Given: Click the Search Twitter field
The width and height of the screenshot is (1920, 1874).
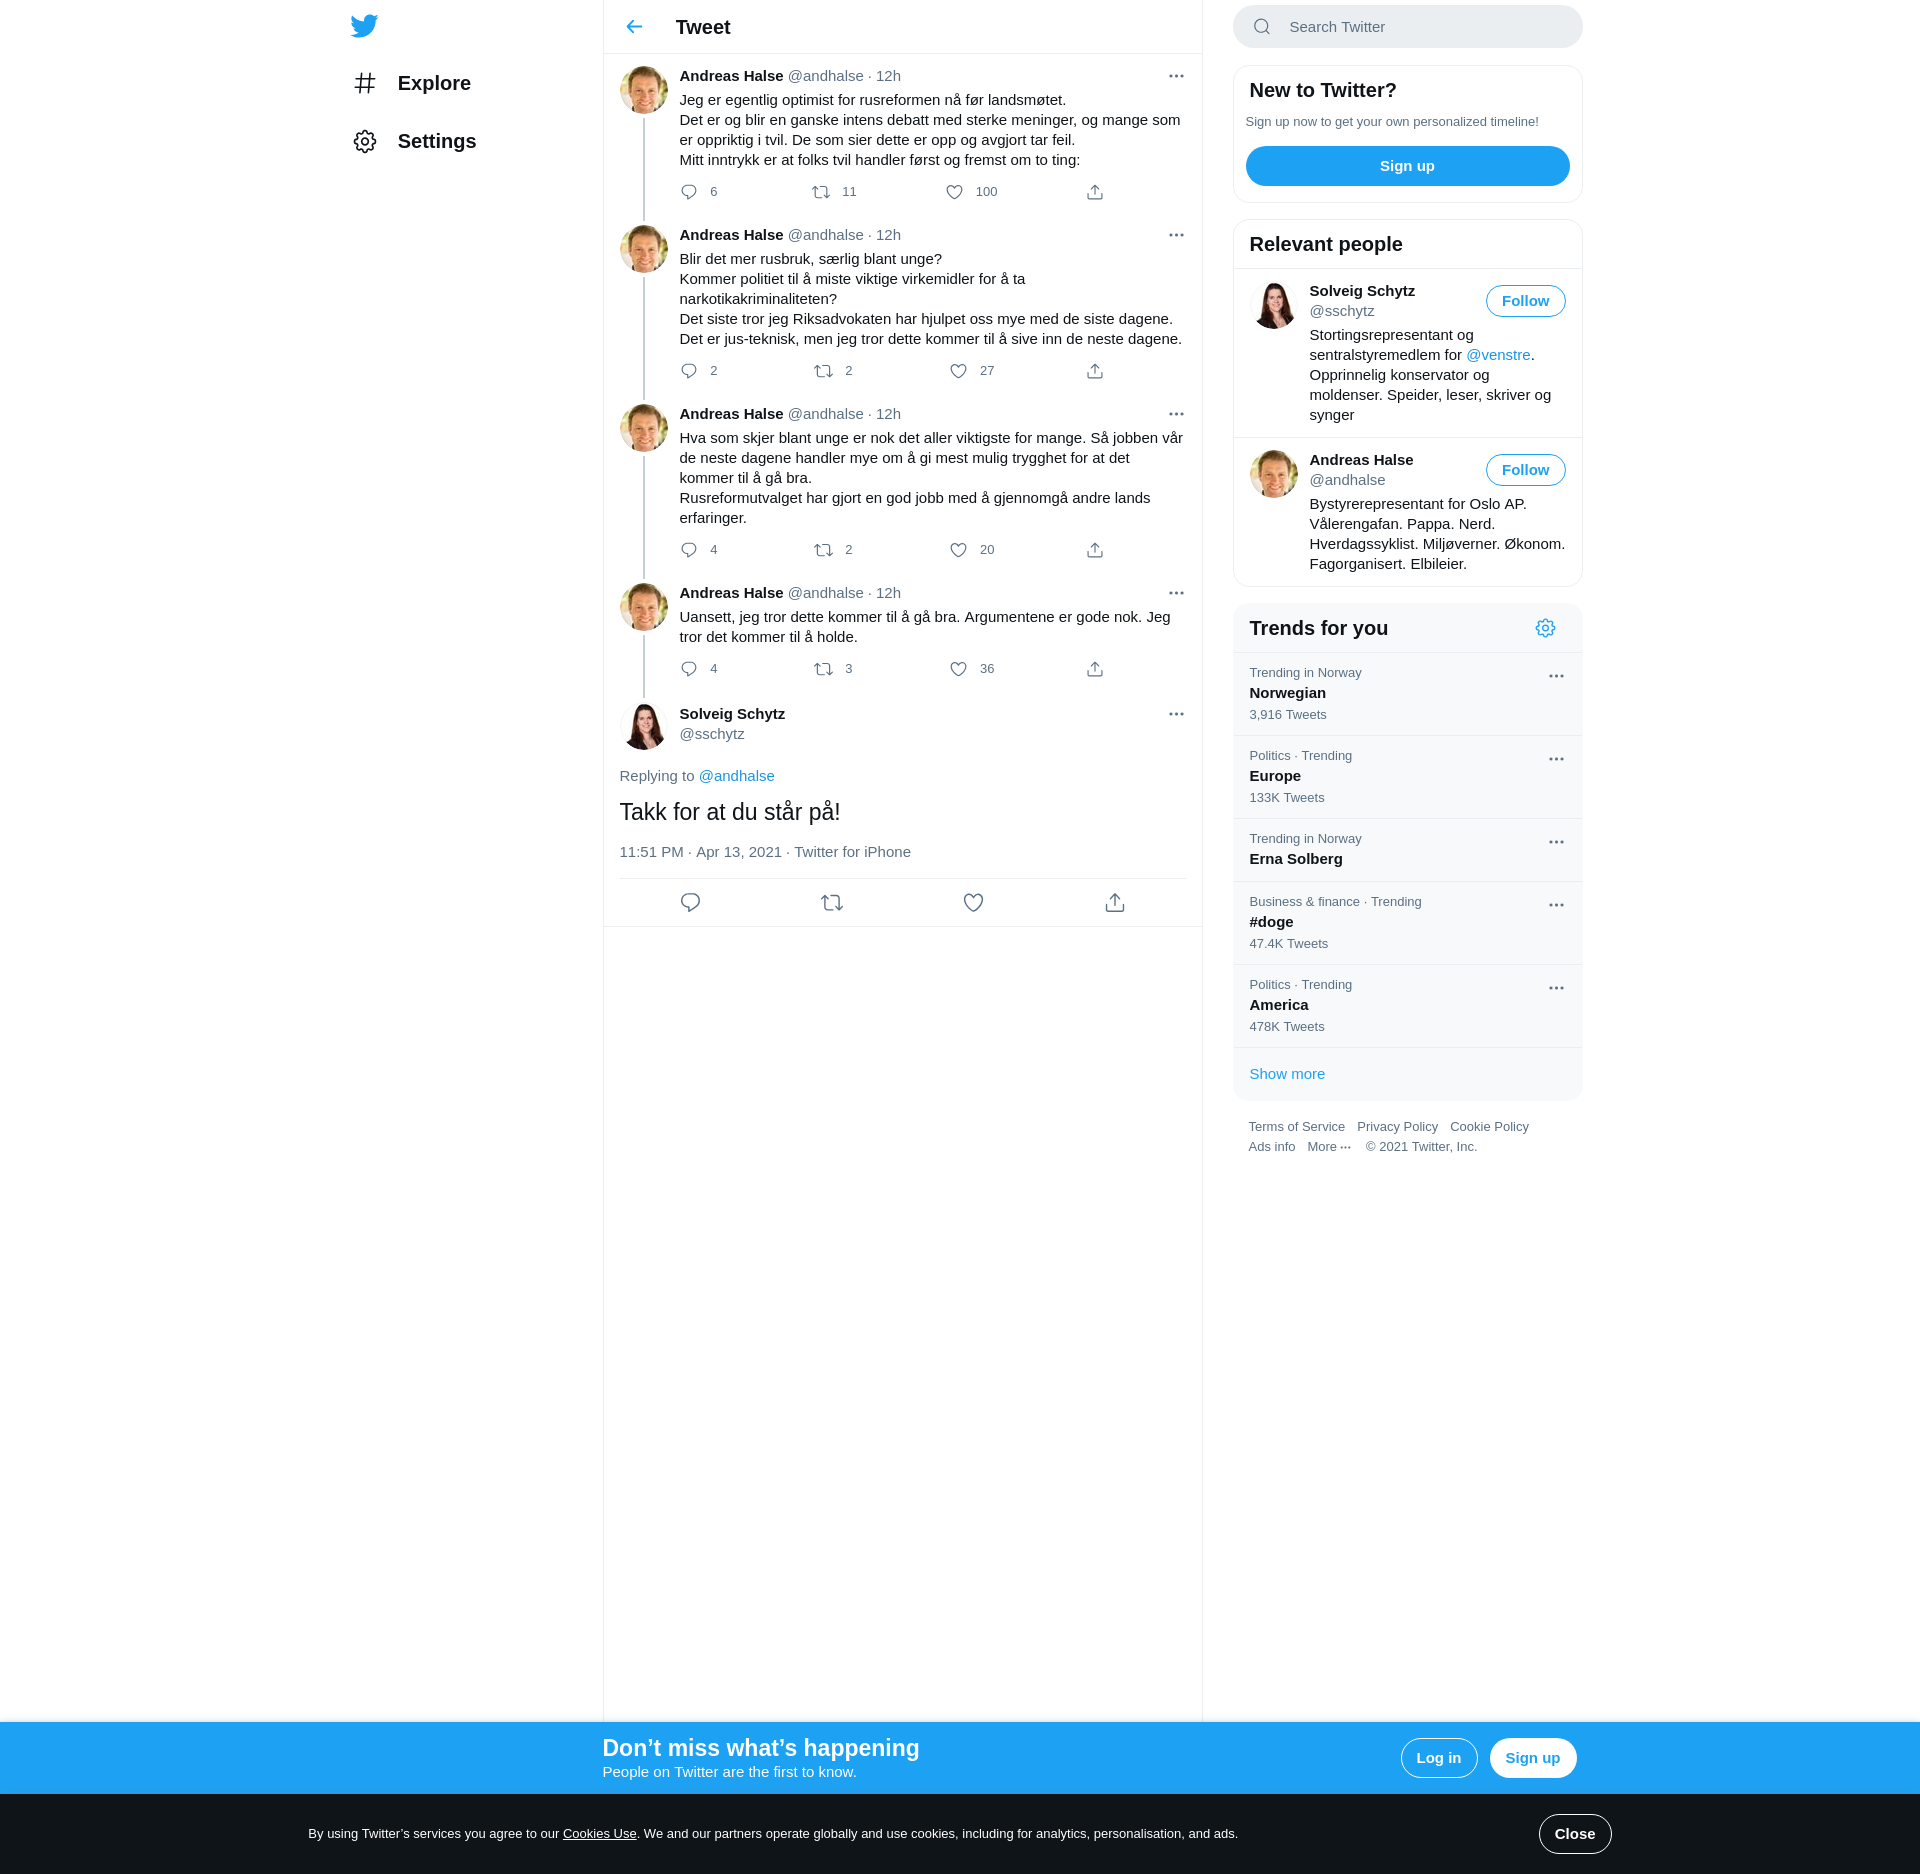Looking at the screenshot, I should coord(1407,27).
